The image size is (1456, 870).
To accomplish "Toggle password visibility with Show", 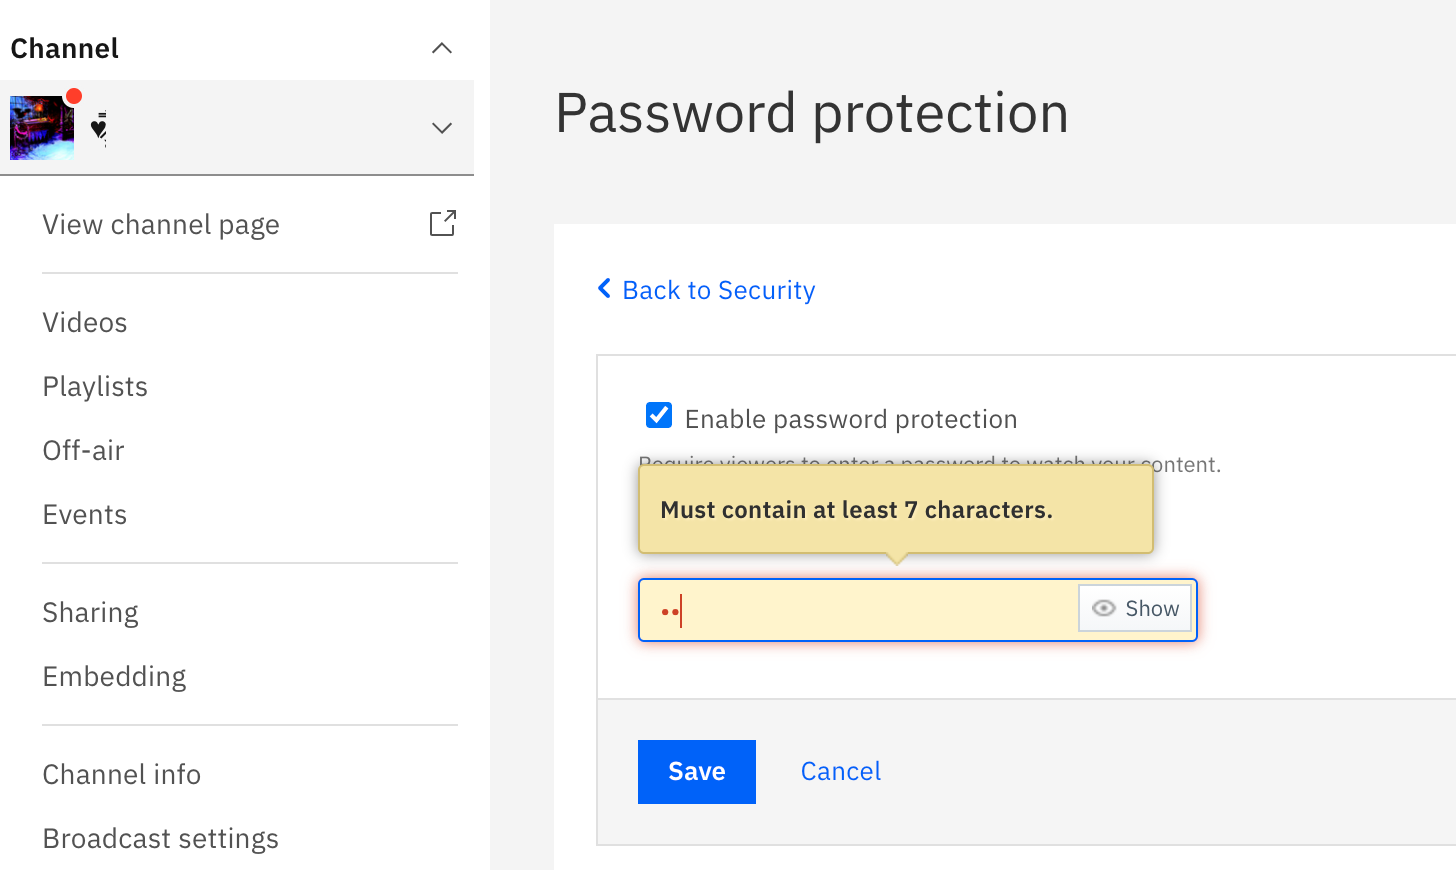I will [1135, 608].
